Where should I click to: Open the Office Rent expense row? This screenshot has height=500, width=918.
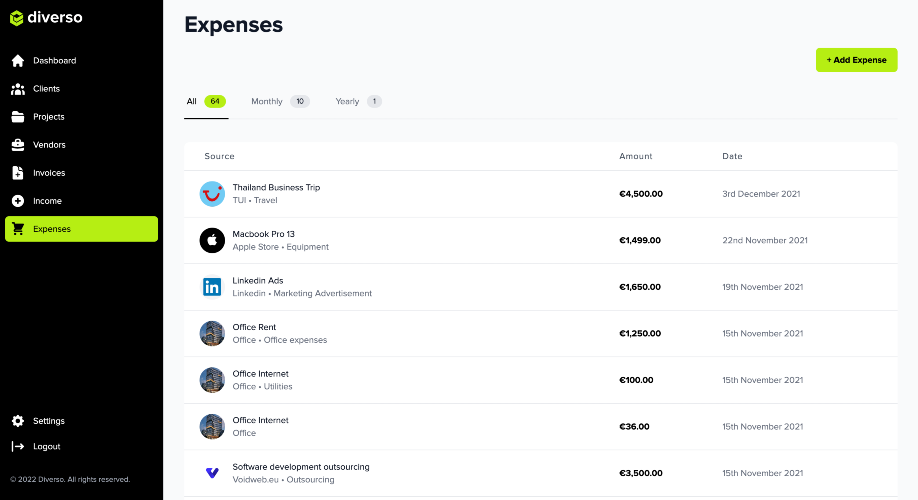[x=254, y=328]
